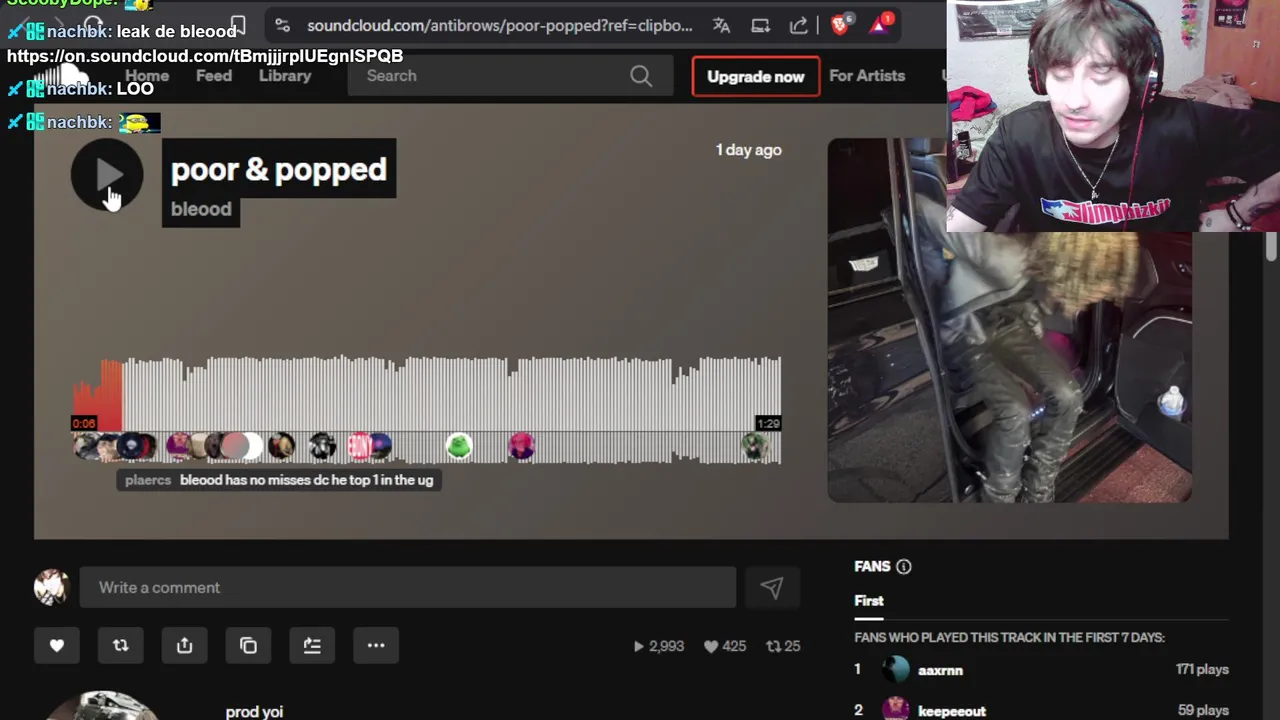The height and width of the screenshot is (720, 1280).
Task: Open fan keepeeout's profile
Action: click(952, 711)
